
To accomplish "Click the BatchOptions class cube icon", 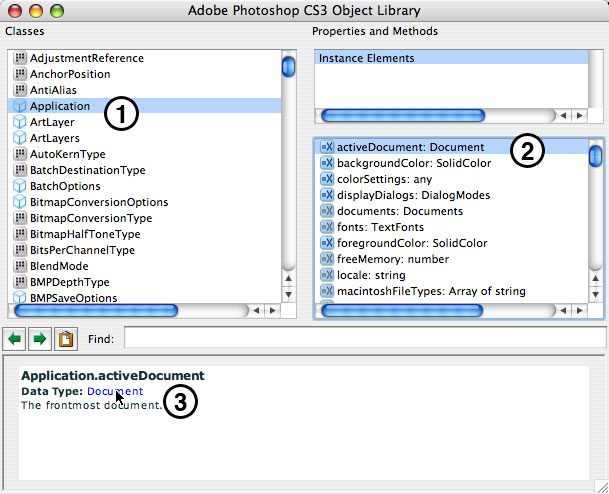I will click(20, 186).
